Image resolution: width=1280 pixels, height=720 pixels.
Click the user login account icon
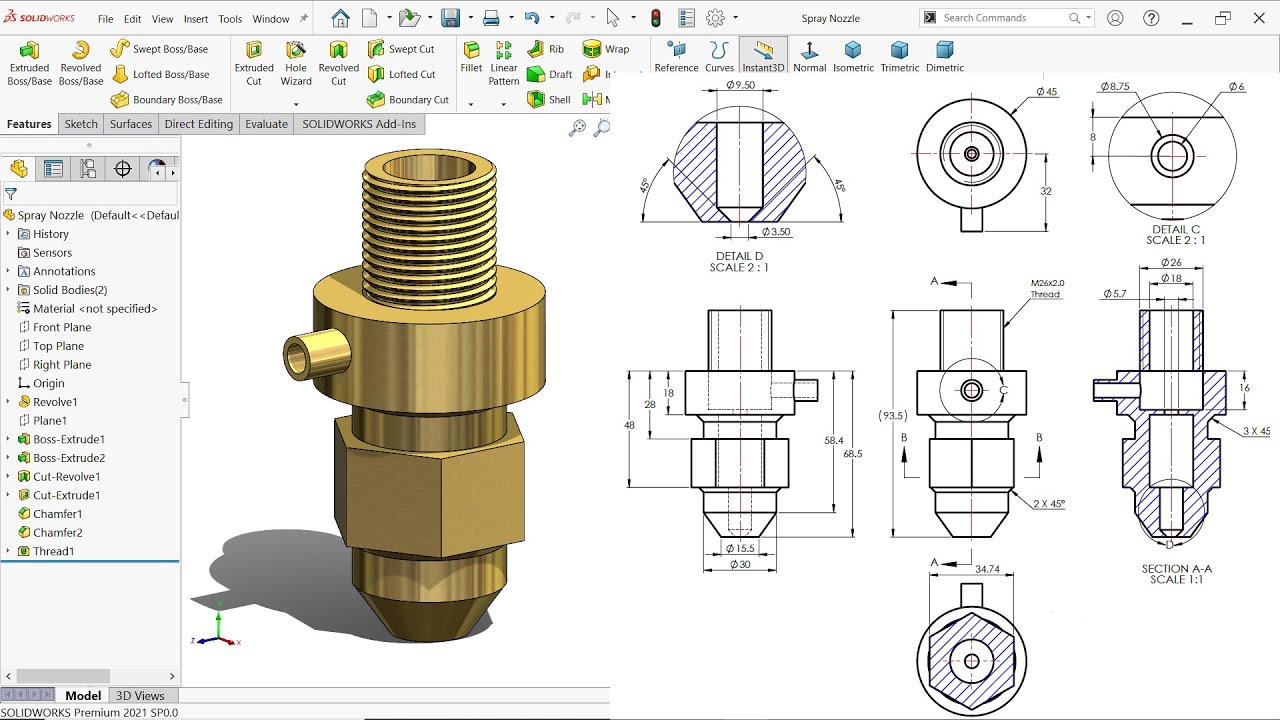1115,18
